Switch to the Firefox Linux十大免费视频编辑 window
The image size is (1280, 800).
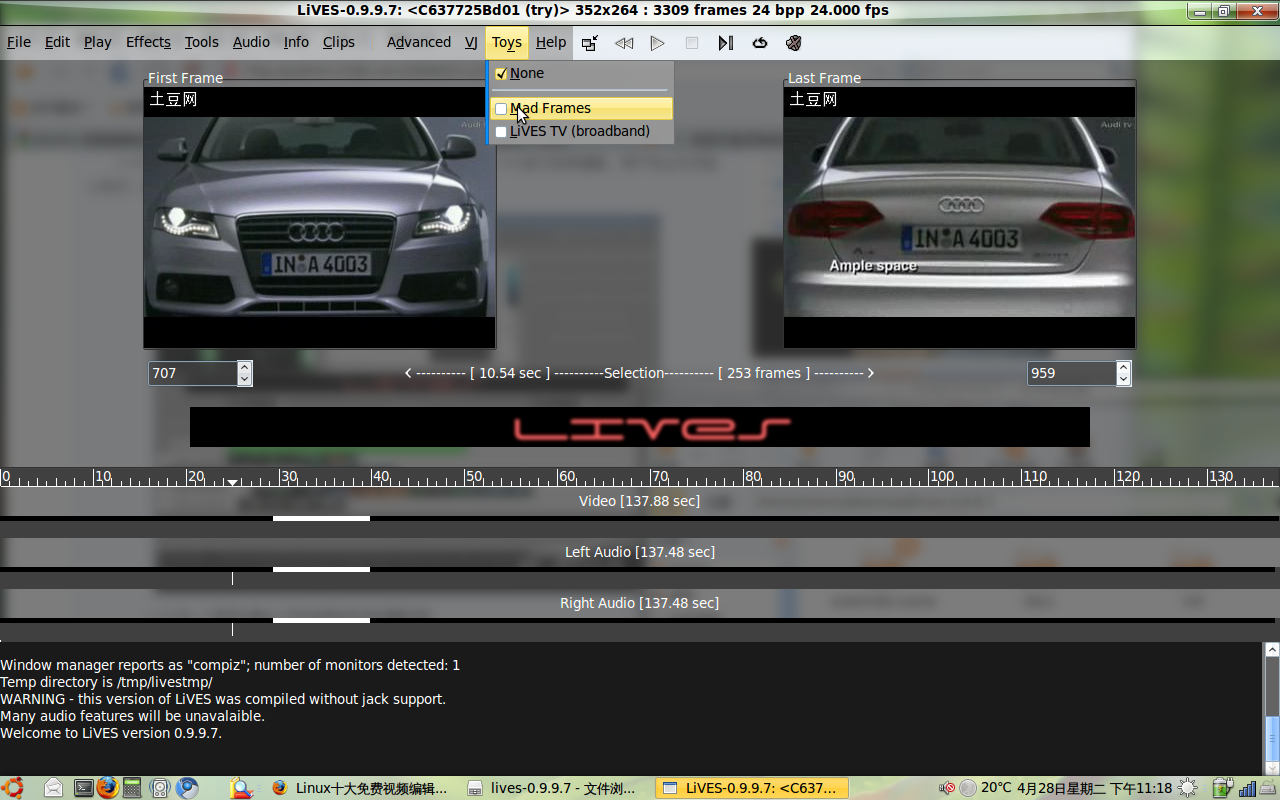click(x=360, y=788)
